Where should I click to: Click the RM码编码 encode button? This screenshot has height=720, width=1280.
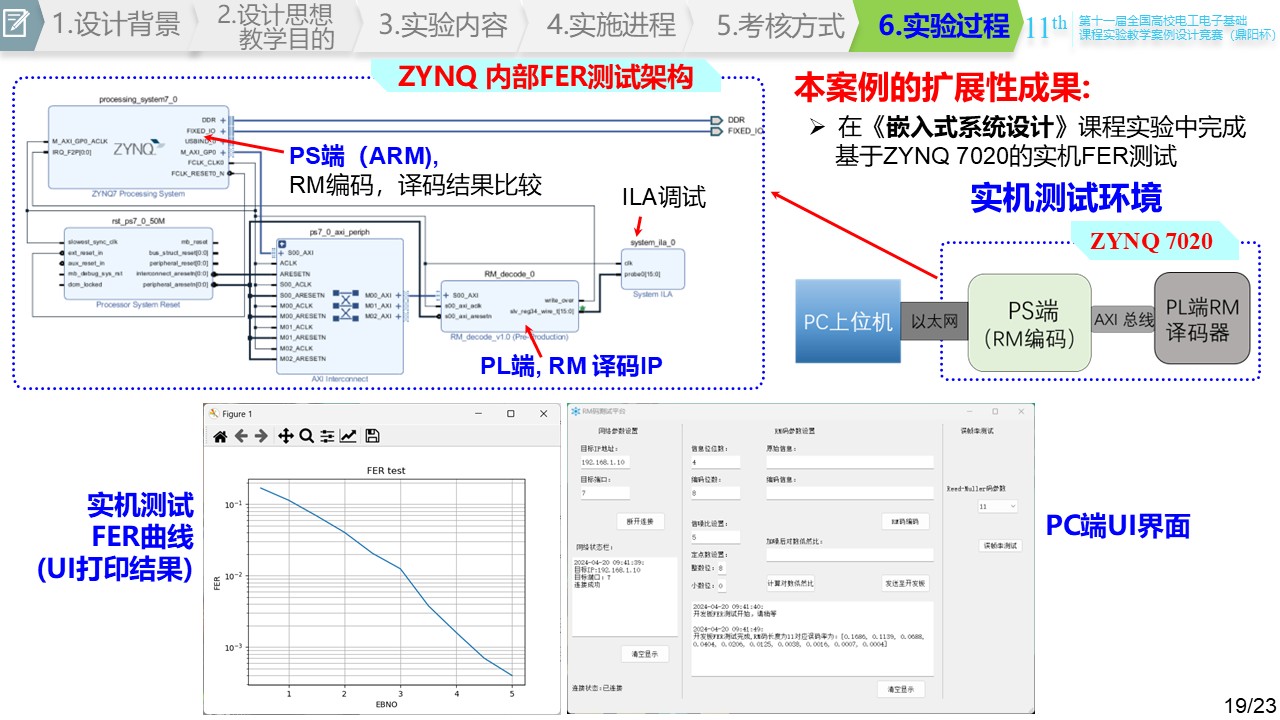coord(904,521)
